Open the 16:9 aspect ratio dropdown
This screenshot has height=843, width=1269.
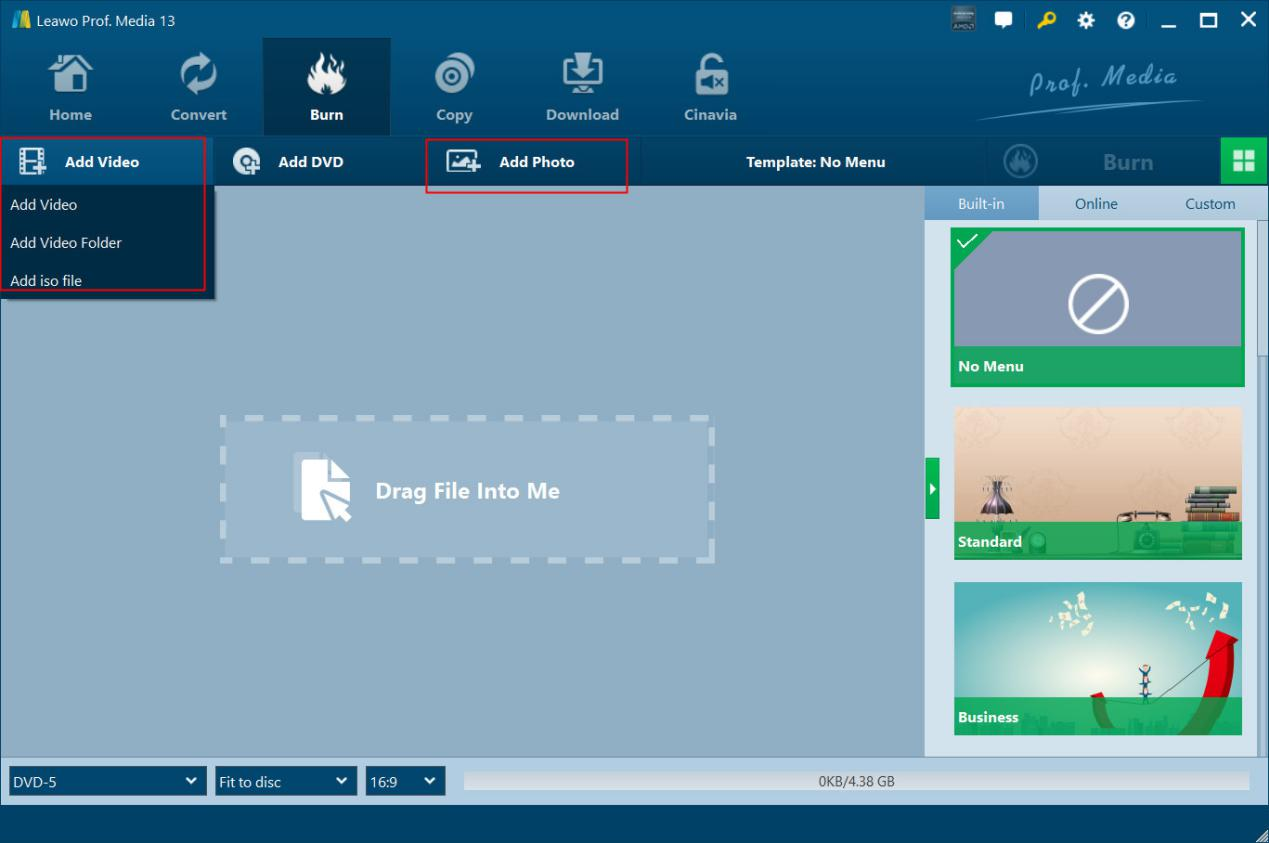point(405,782)
